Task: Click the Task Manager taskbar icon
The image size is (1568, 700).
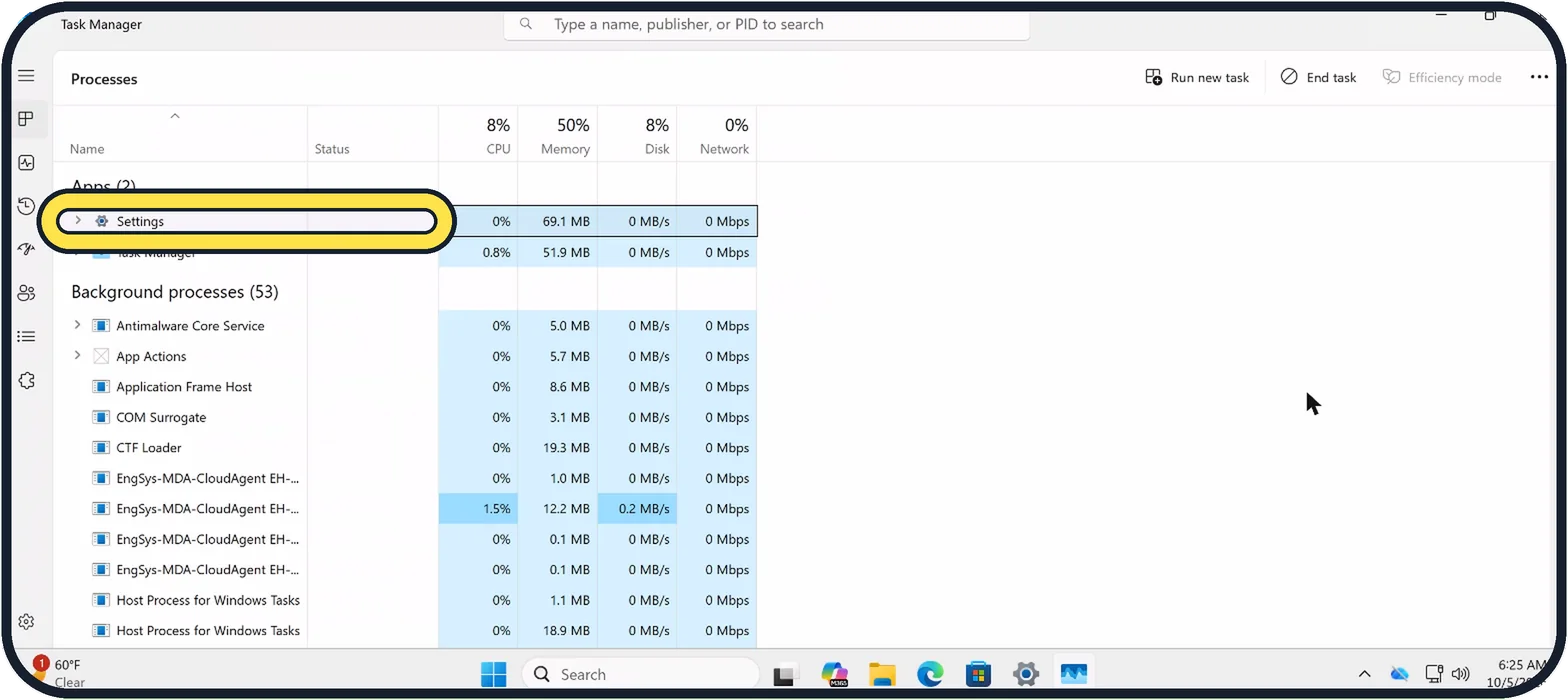Action: pyautogui.click(x=1073, y=674)
